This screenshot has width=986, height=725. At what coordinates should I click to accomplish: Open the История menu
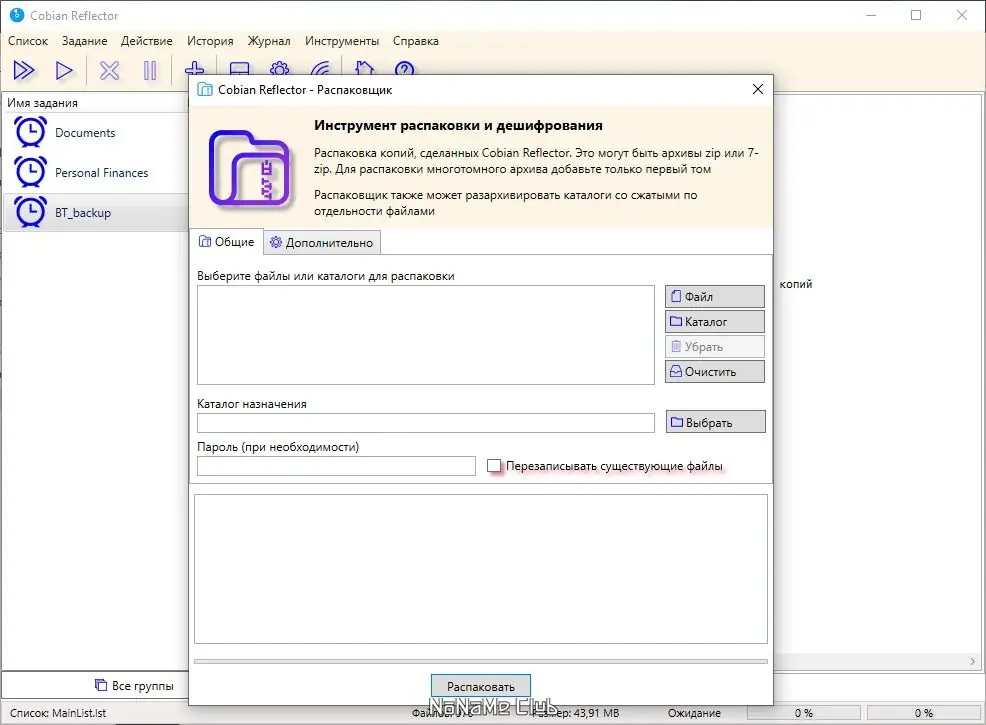[x=210, y=41]
